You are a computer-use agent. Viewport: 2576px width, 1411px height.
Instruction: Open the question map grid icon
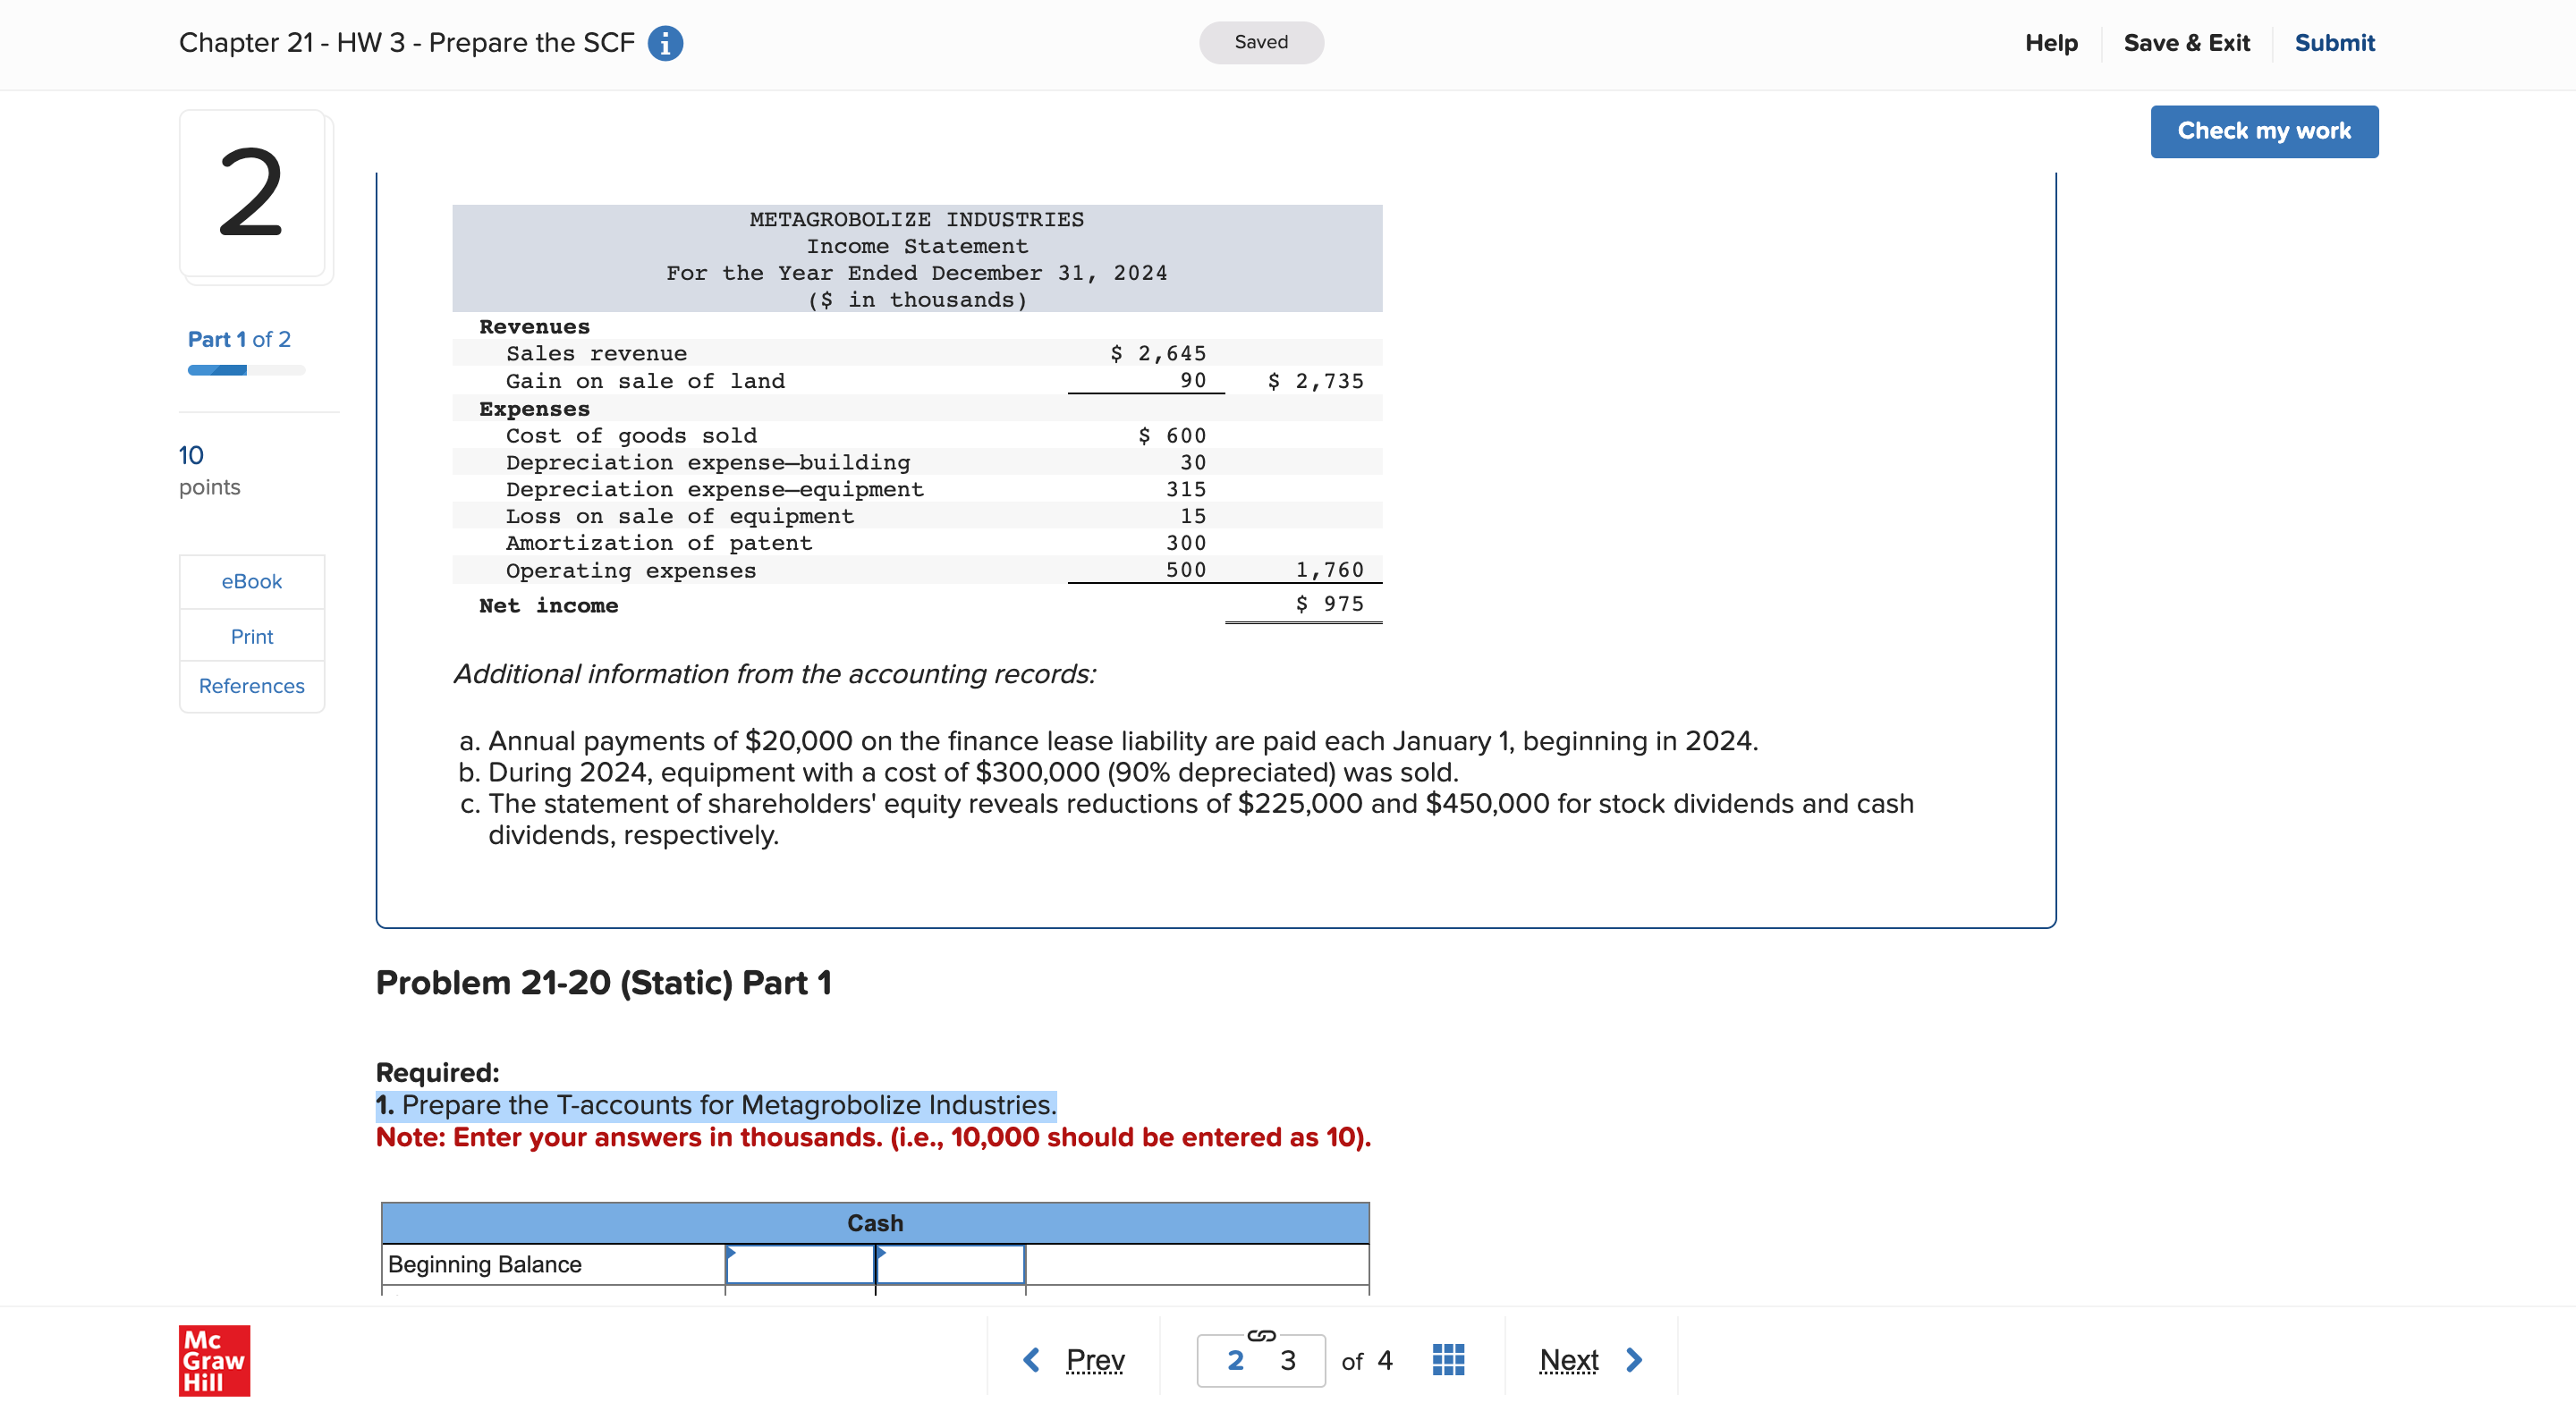pyautogui.click(x=1447, y=1359)
